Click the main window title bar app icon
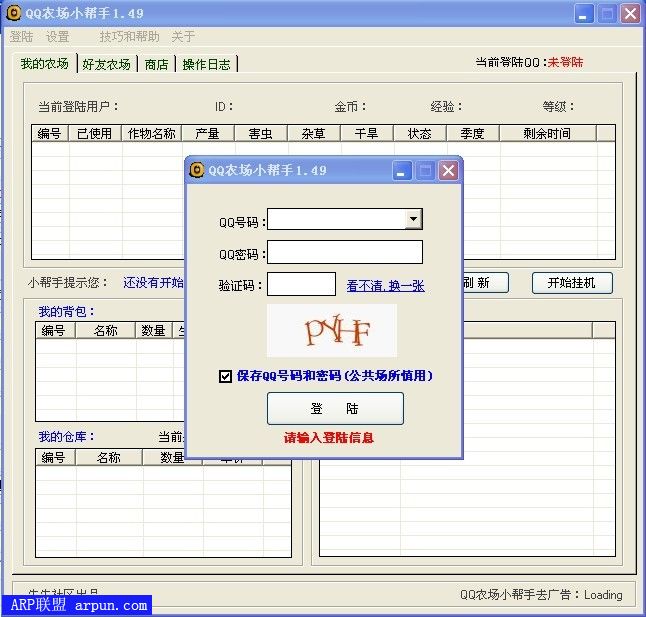This screenshot has width=646, height=617. pyautogui.click(x=14, y=13)
